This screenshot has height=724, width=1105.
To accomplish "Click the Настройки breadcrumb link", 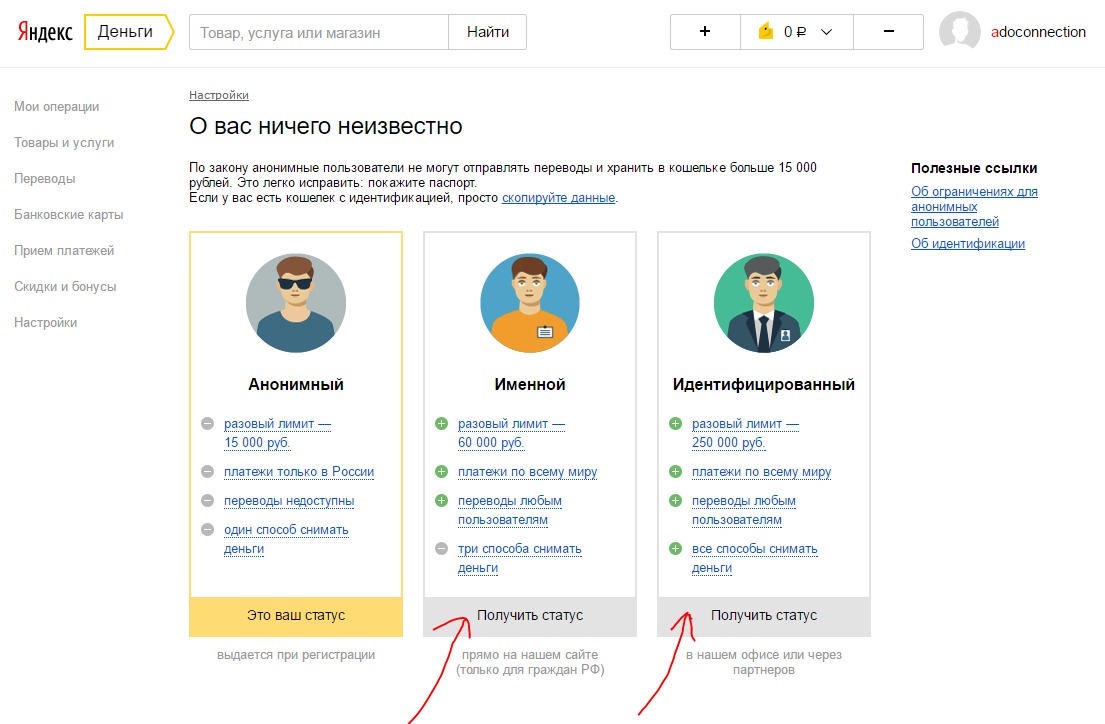I will 218,95.
